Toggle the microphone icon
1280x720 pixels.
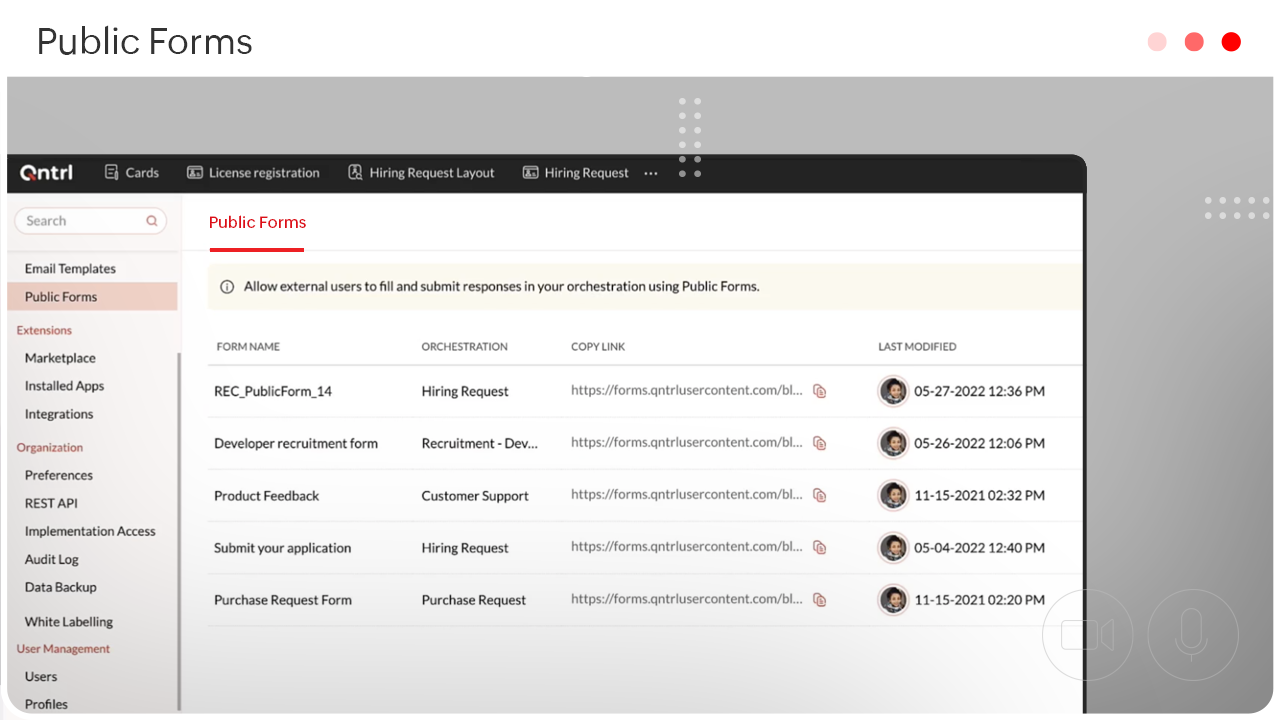(1192, 635)
